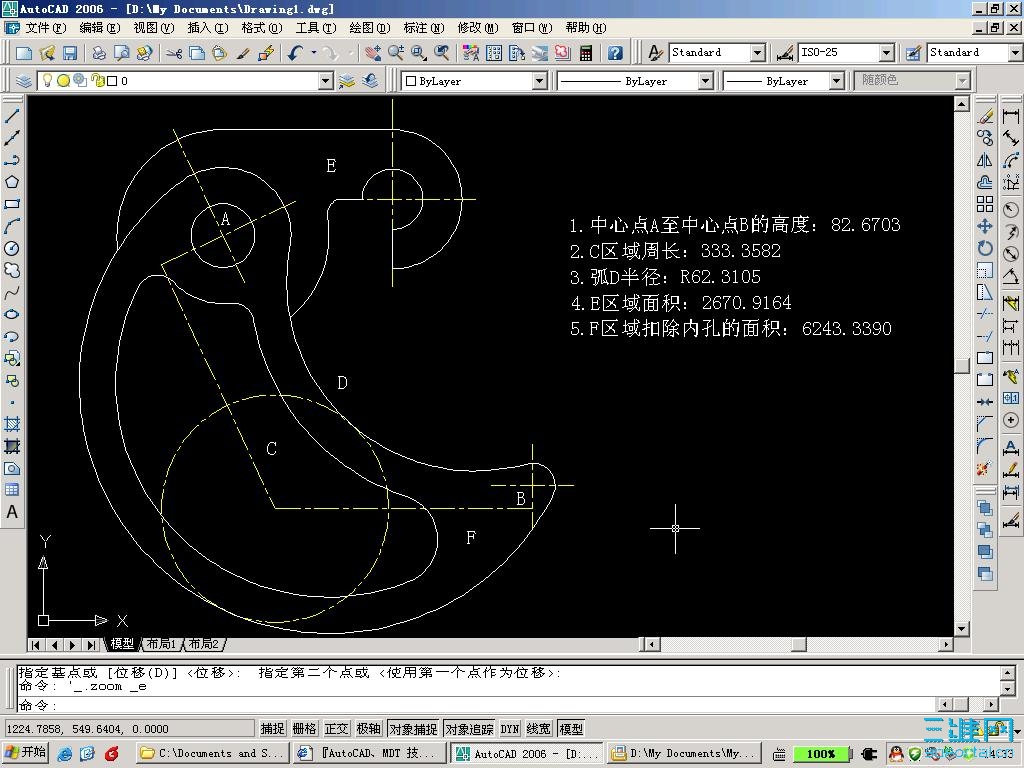Click the Plot print icon
The image size is (1024, 768).
tap(99, 53)
